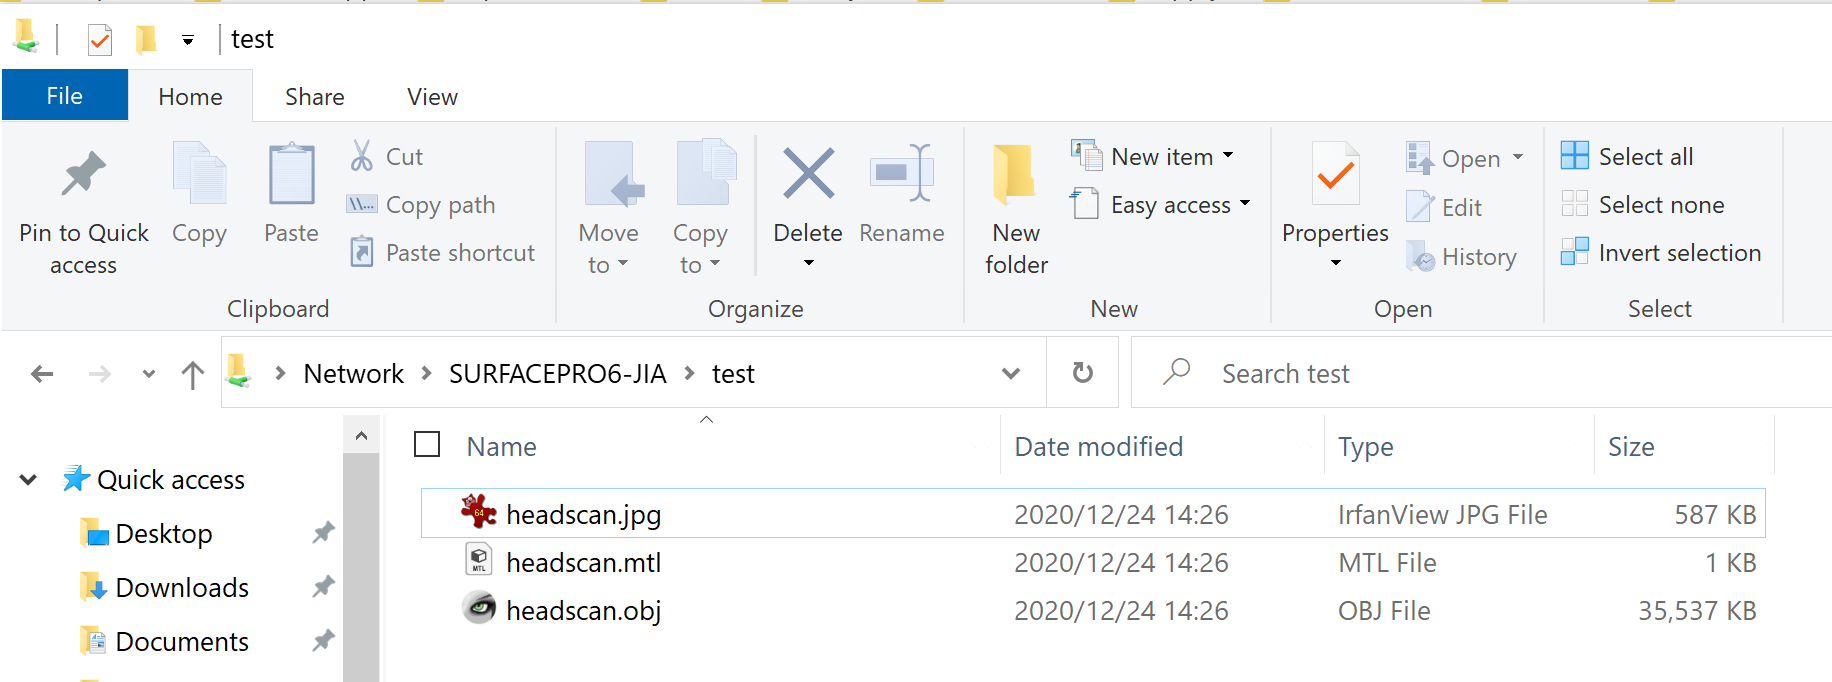Screen dimensions: 1832x682
Task: Click Pin to Quick access icon
Action: 83,173
